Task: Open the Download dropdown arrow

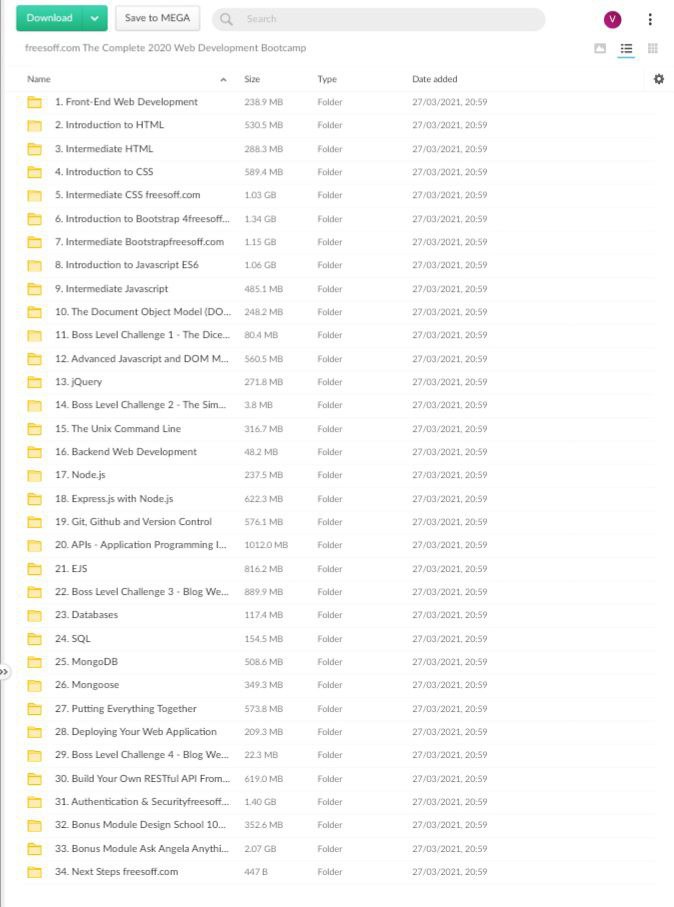Action: (x=95, y=18)
